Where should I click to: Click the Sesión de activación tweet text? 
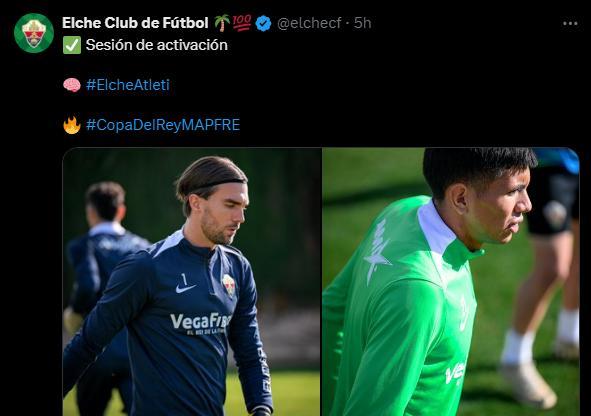click(156, 45)
